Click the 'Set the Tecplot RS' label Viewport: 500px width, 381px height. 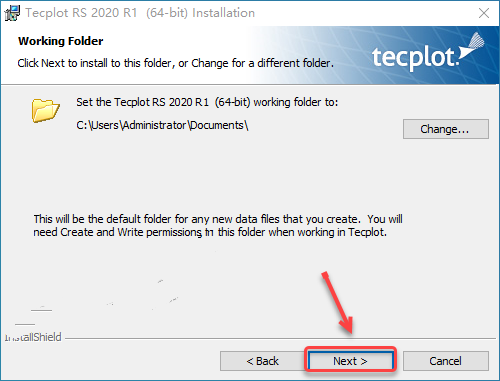207,102
